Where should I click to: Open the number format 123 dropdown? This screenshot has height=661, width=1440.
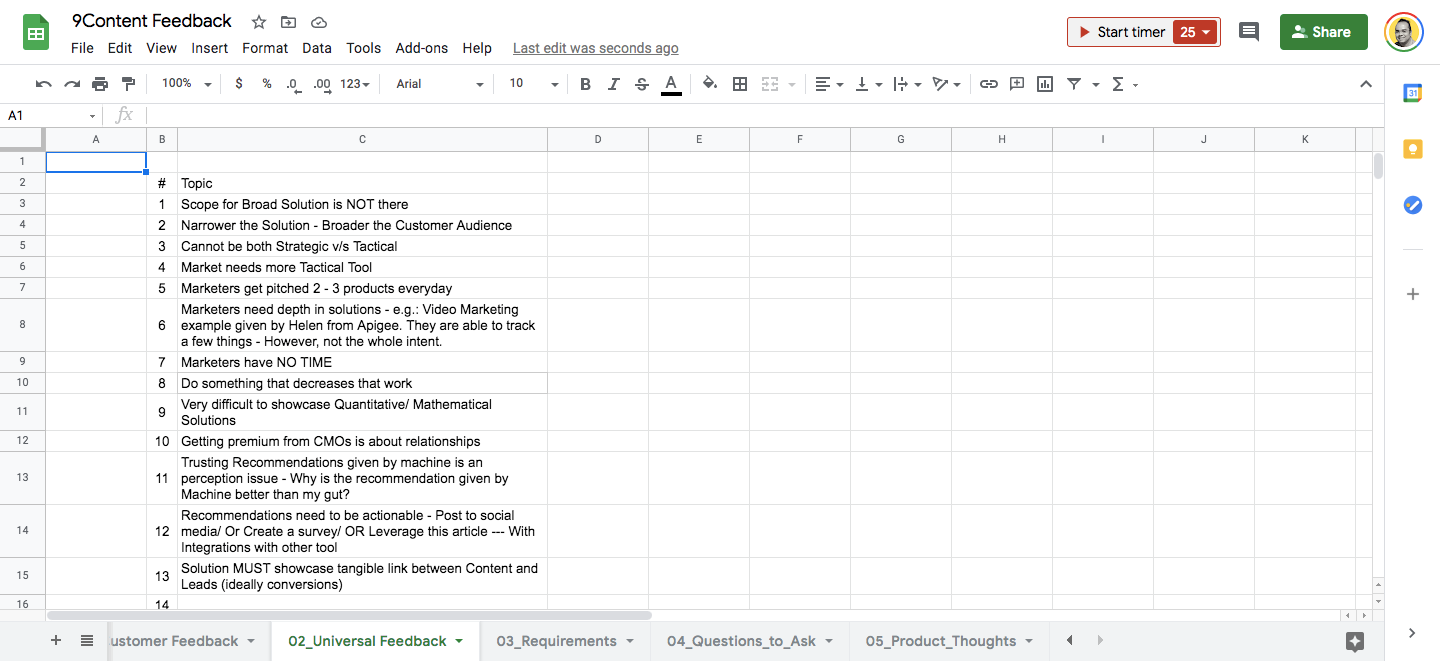pos(355,84)
